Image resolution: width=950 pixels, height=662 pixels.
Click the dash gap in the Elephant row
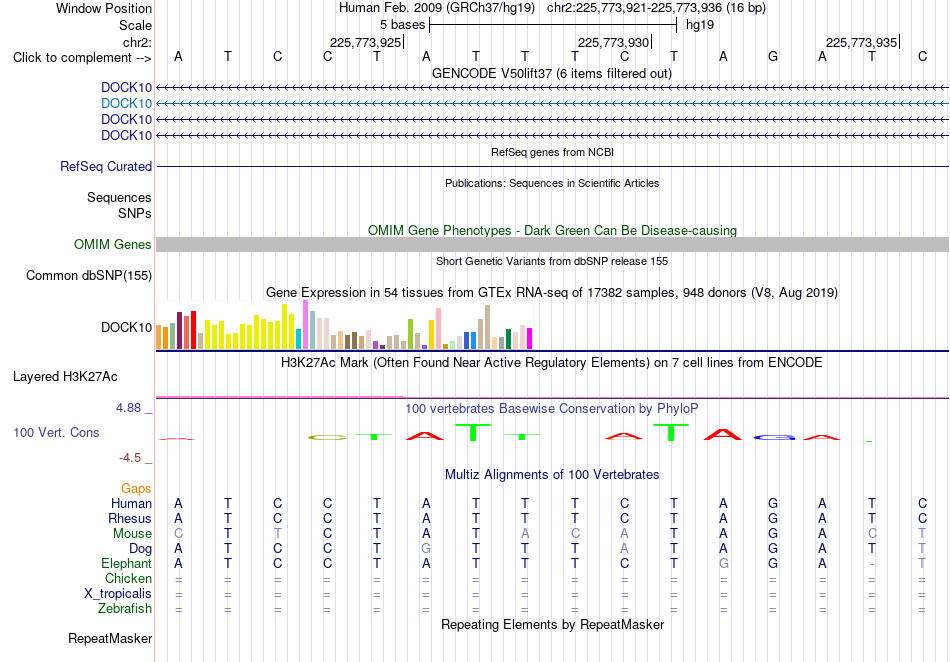tap(872, 564)
